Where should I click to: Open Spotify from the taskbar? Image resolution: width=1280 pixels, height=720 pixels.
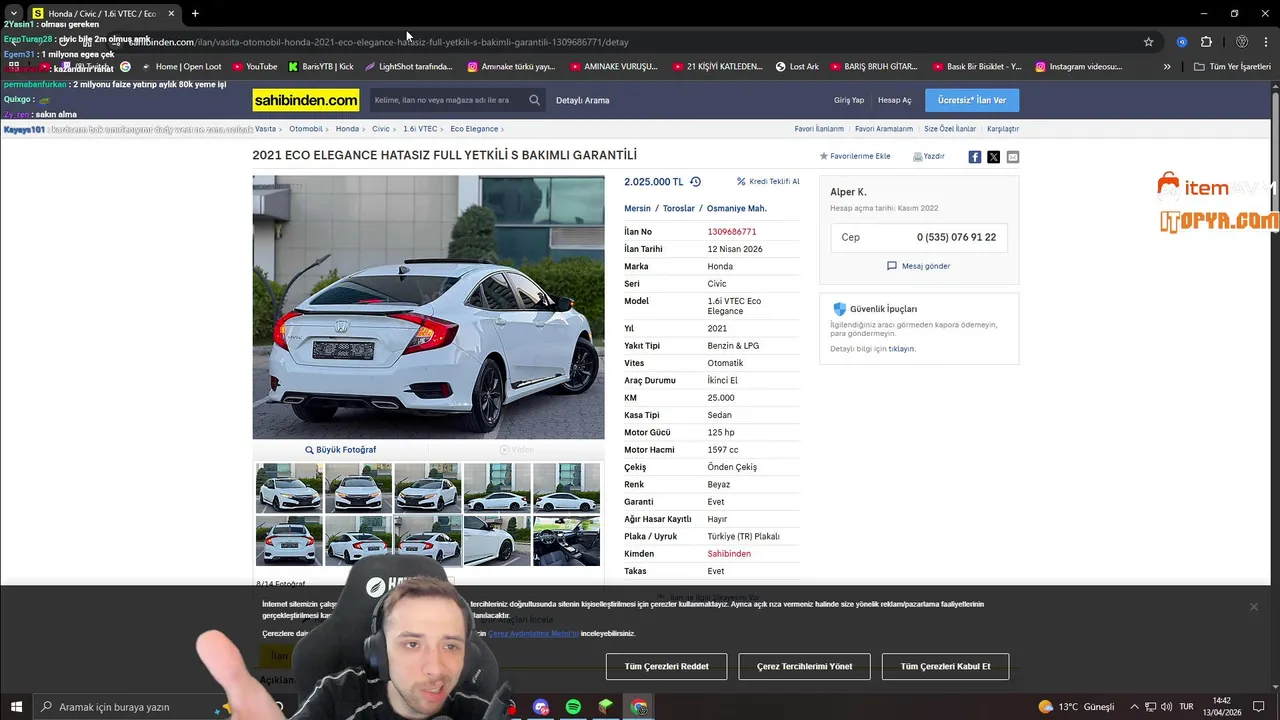[x=573, y=707]
